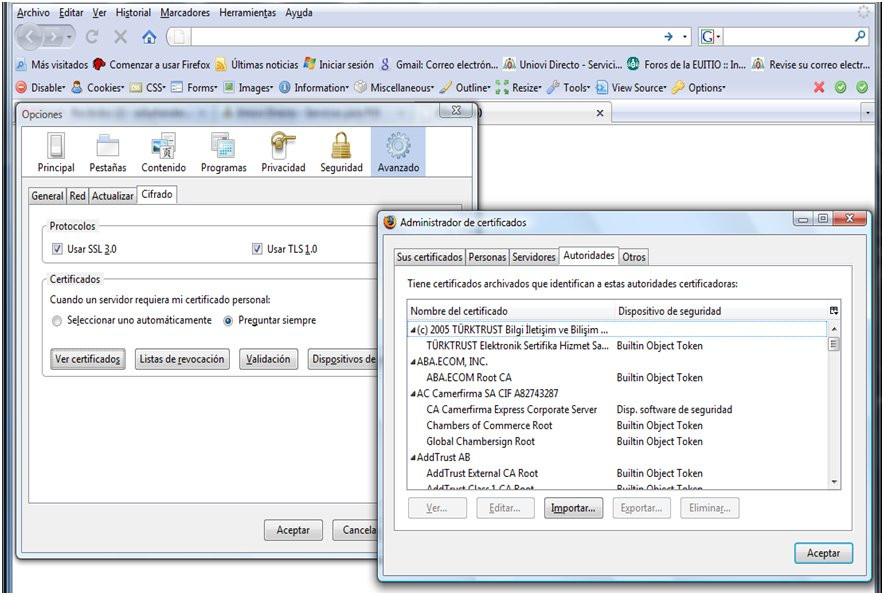This screenshot has height=595, width=884.
Task: Reload page with the refresh icon
Action: pos(92,37)
